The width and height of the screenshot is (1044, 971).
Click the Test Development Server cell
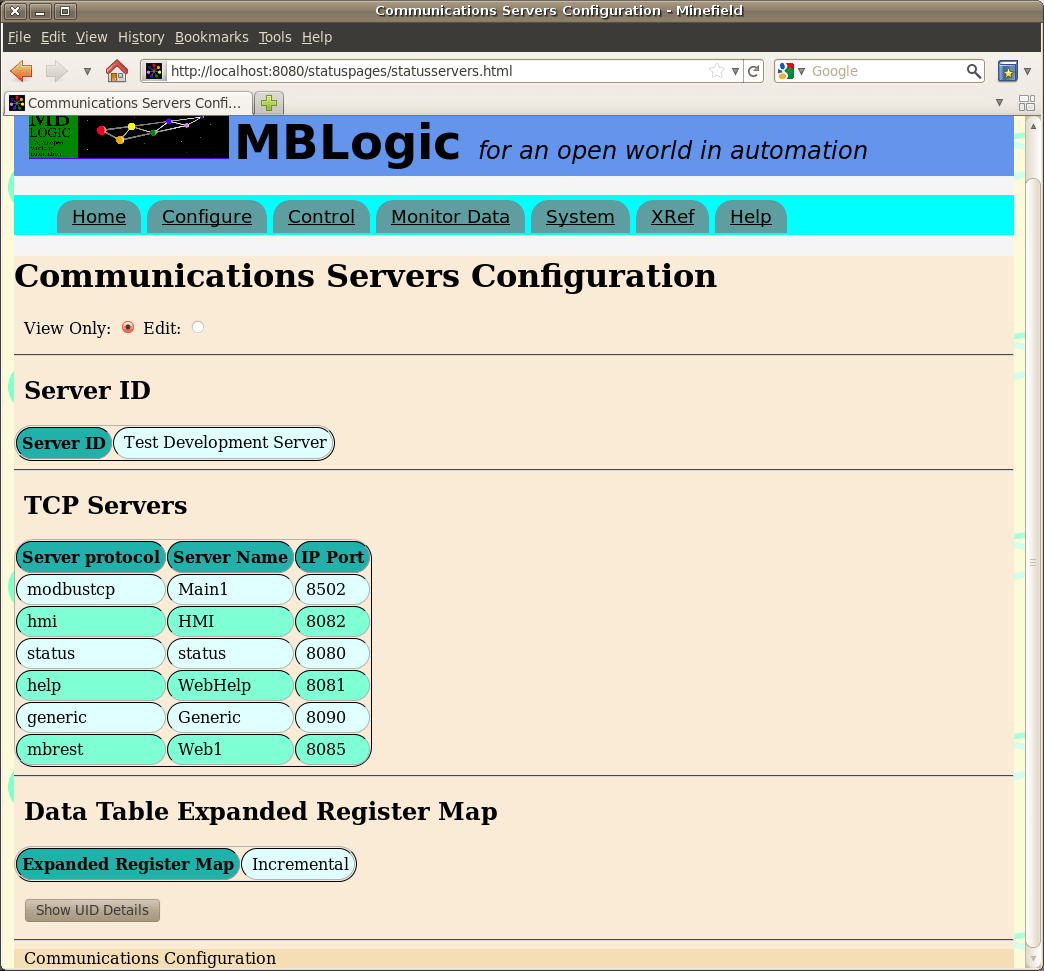pyautogui.click(x=224, y=443)
